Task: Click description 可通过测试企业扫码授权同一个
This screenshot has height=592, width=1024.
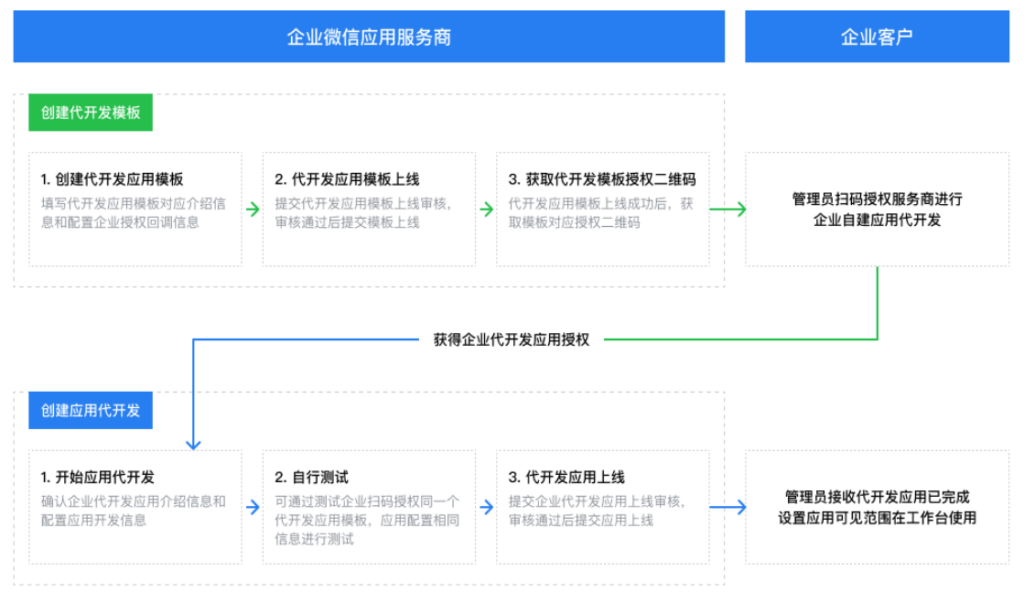Action: pos(367,502)
